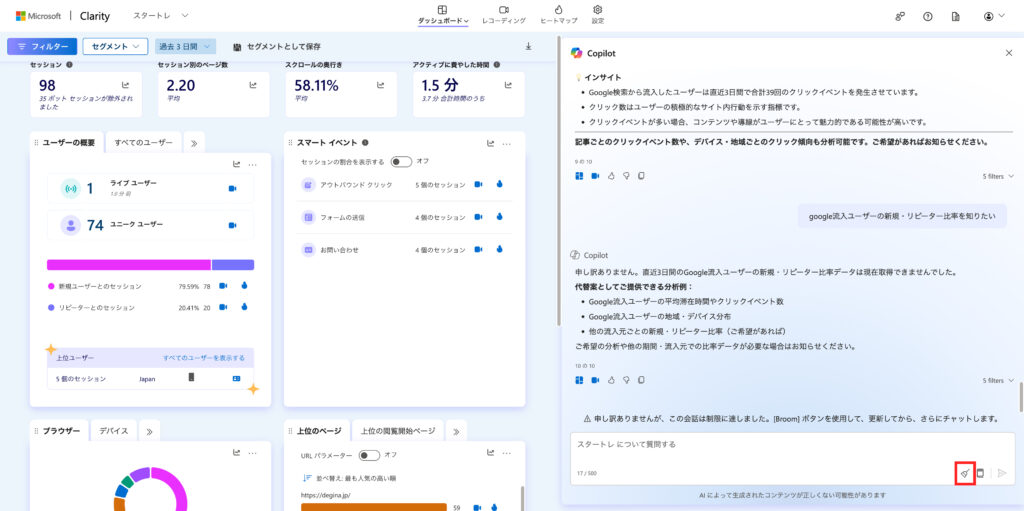Click the すべてのユーザーを表示する link

(x=204, y=357)
